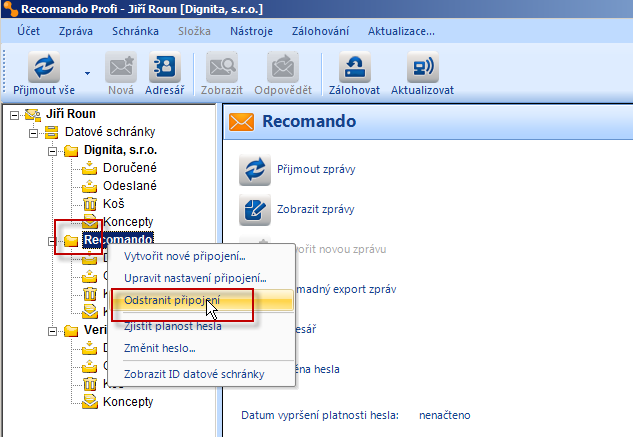
Task: Open Koš under Dignita, s.r.o.
Action: pyautogui.click(x=113, y=204)
